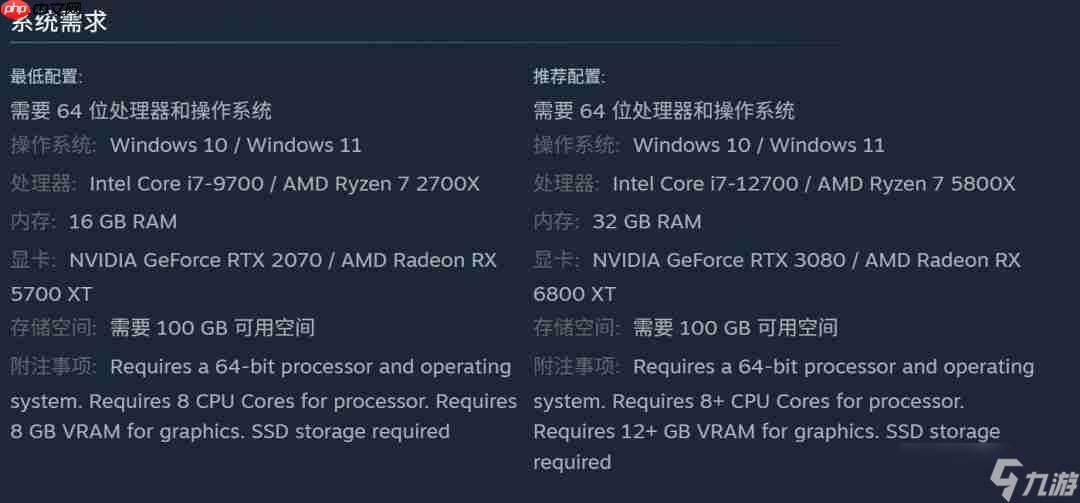1080x503 pixels.
Task: Click the minimum 存储空间 label
Action: click(53, 328)
